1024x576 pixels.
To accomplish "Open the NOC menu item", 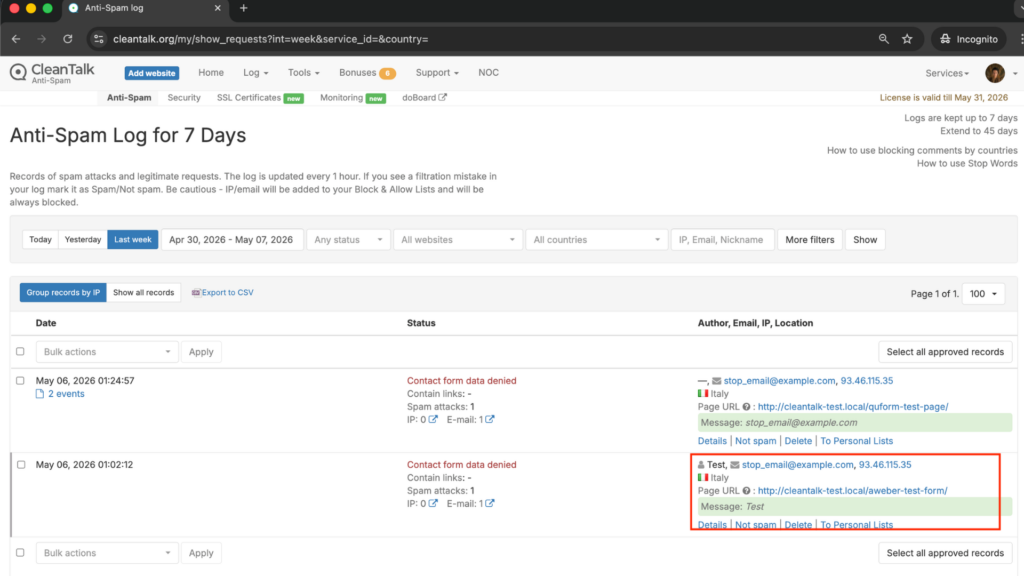I will (x=488, y=72).
